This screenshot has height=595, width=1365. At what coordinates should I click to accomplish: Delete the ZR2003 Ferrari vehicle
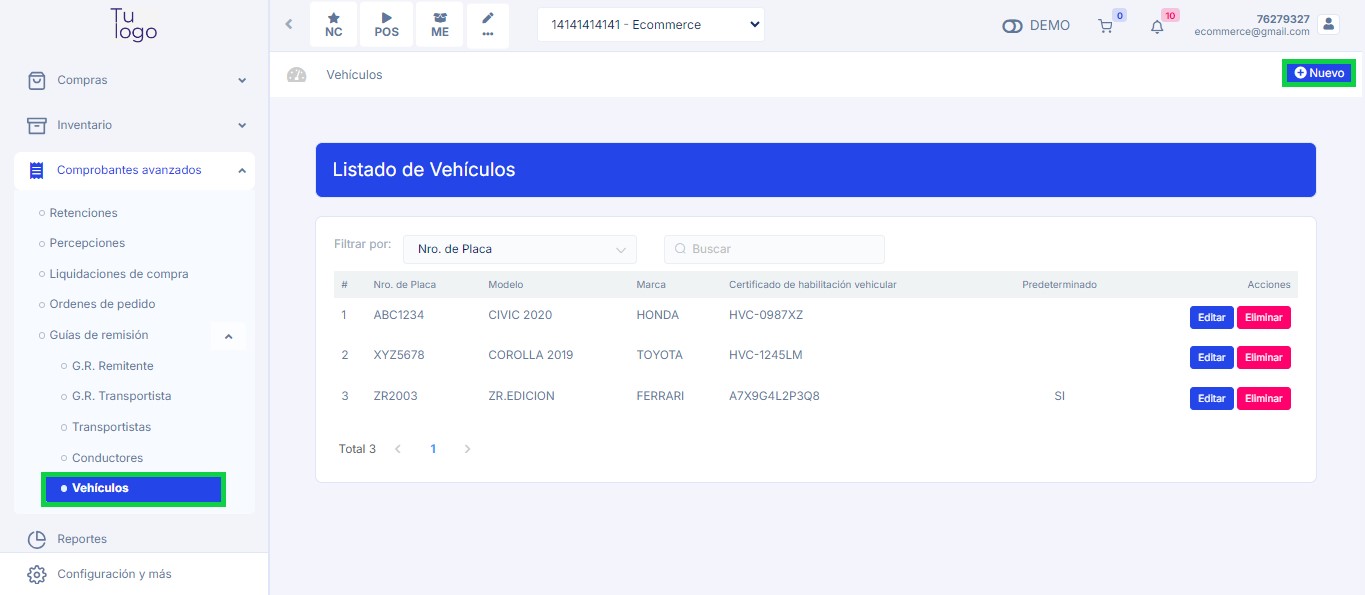click(1263, 398)
